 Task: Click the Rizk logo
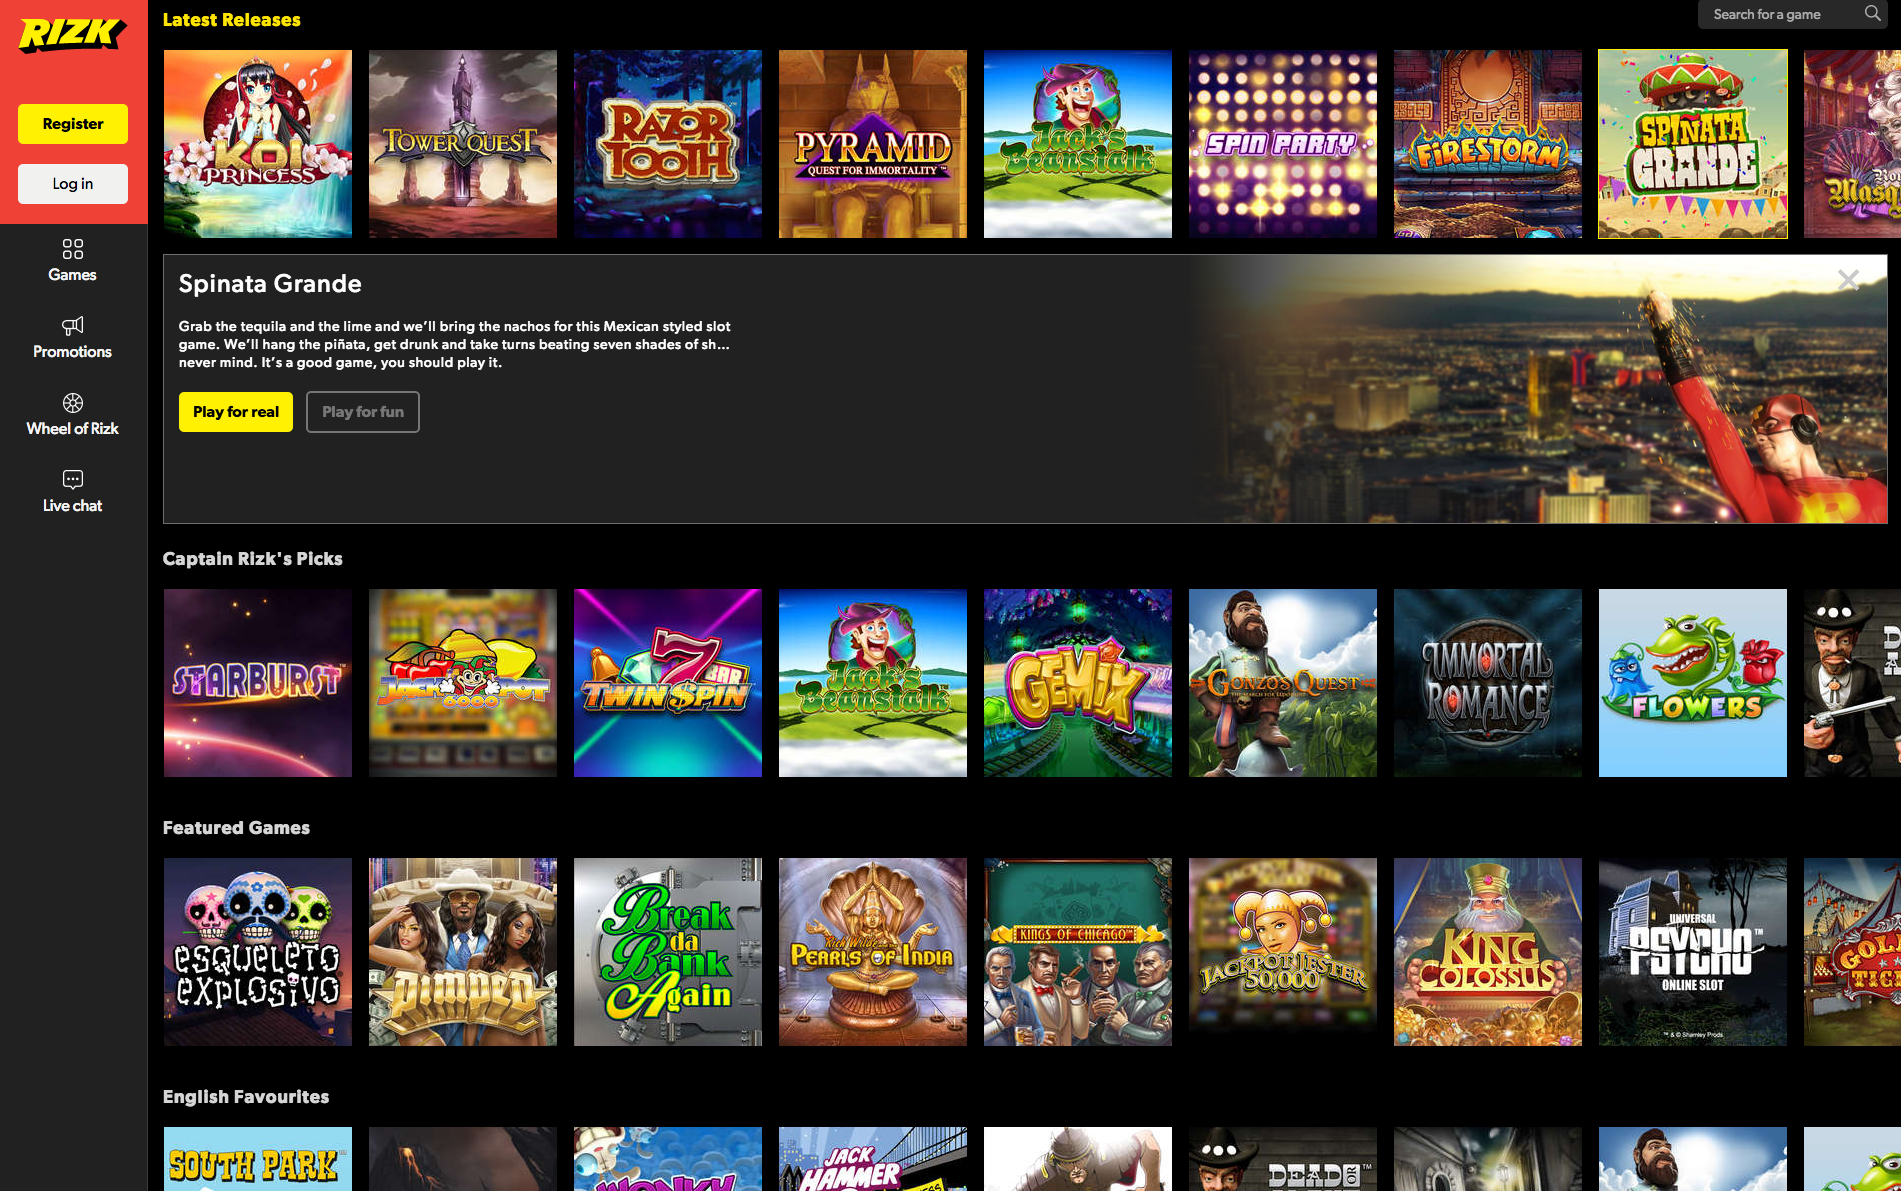(x=72, y=34)
